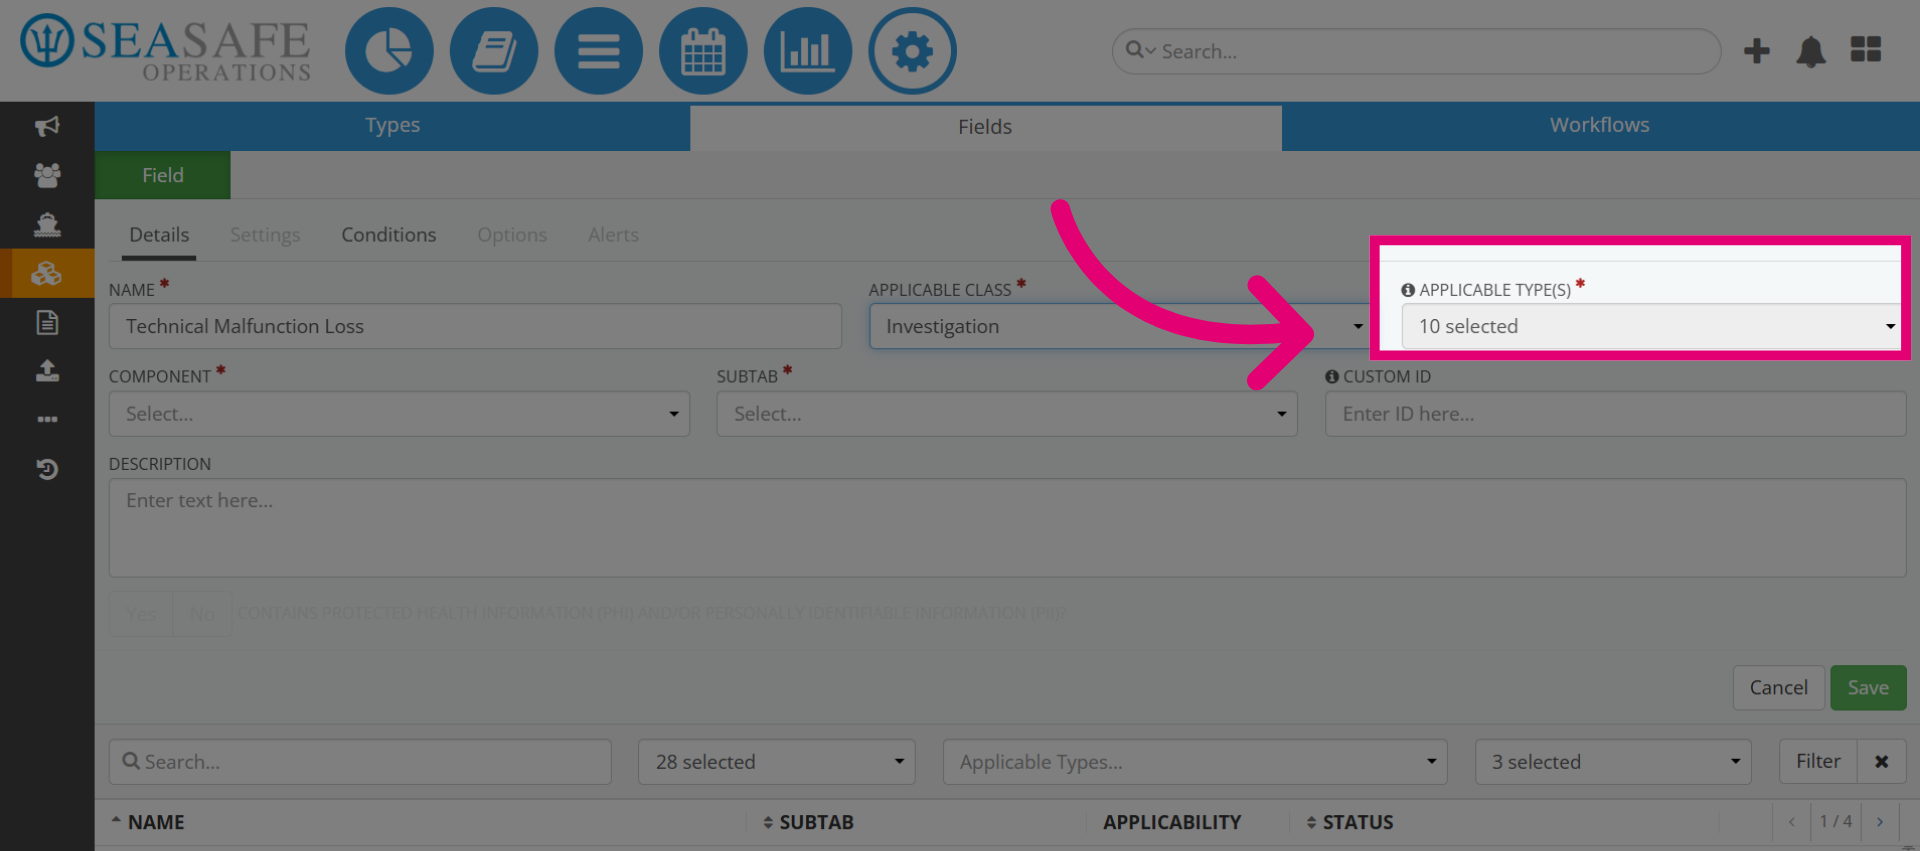Open the users group sidebar icon
Screen dimensions: 1920x851
[47, 175]
